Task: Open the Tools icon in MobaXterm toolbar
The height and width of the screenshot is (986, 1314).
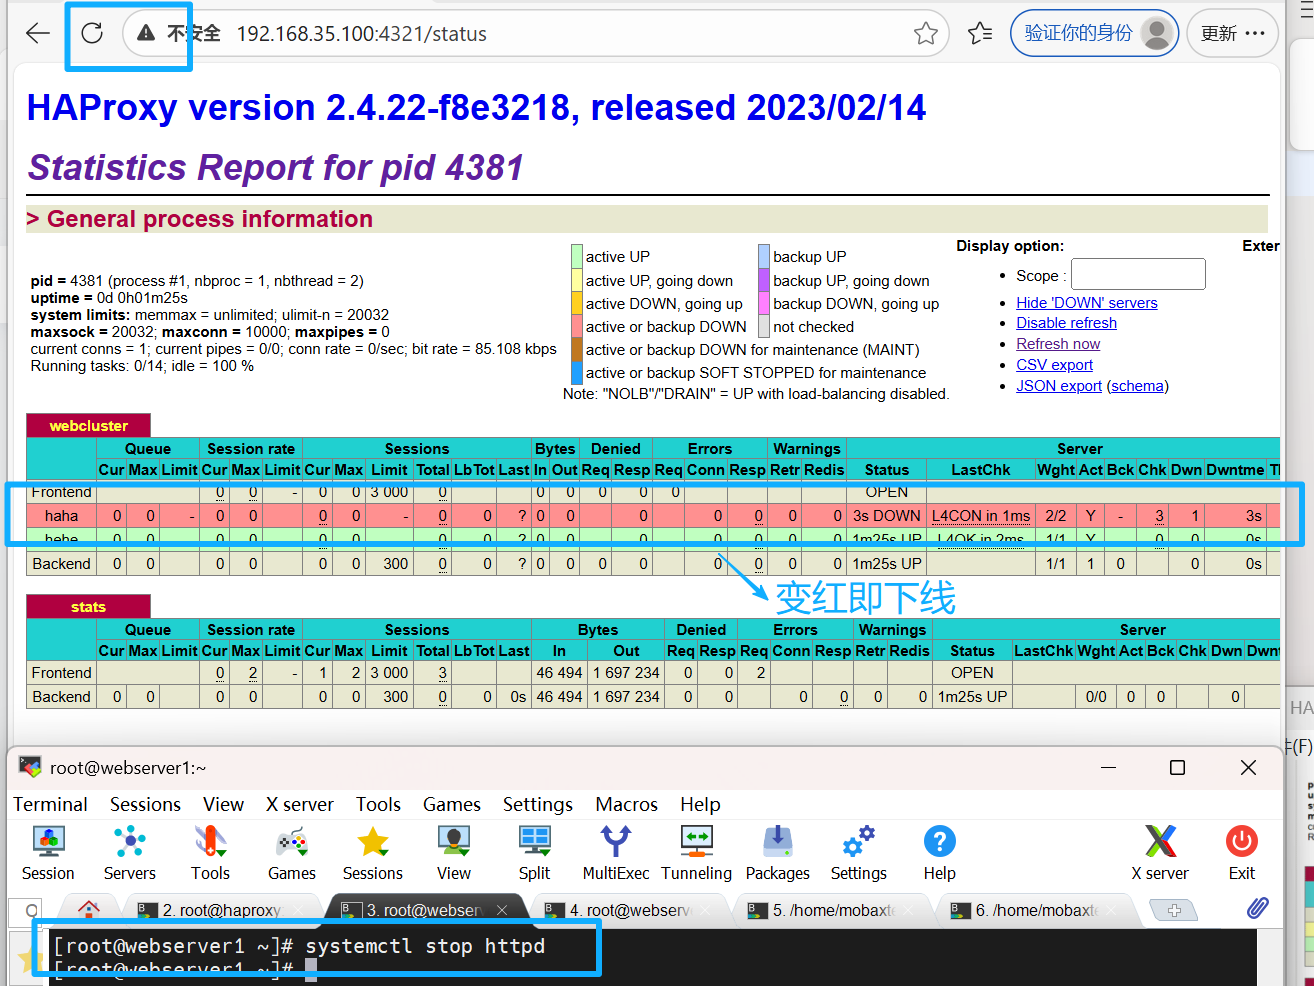Action: pos(210,842)
